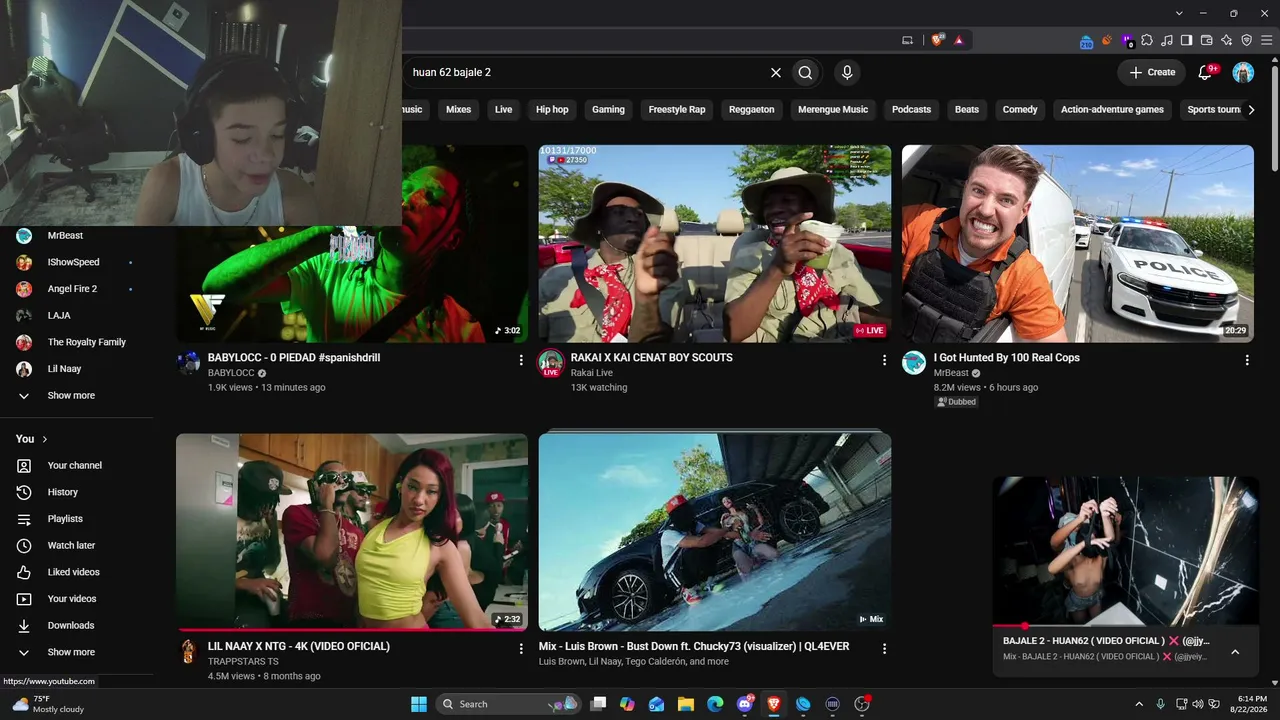Open options menu for RAKAI X KAI CENAT video

(x=884, y=360)
